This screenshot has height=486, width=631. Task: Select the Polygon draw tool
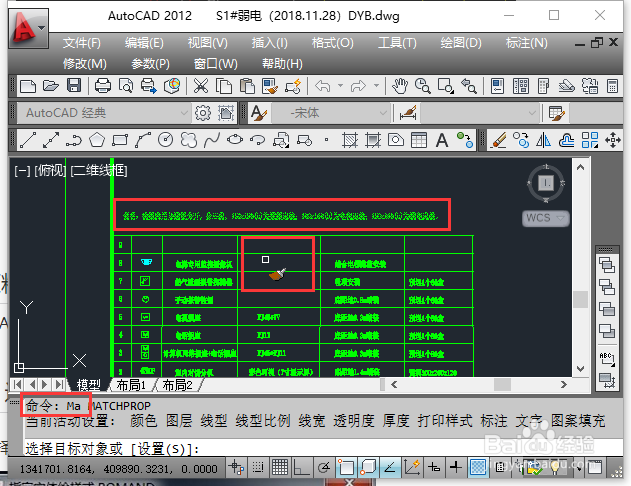pos(97,140)
